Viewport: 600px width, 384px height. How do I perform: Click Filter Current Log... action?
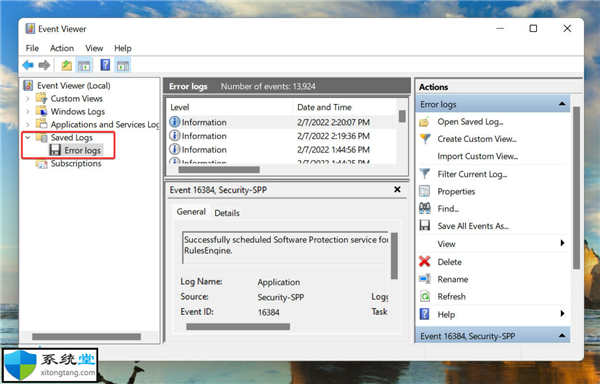coord(472,174)
